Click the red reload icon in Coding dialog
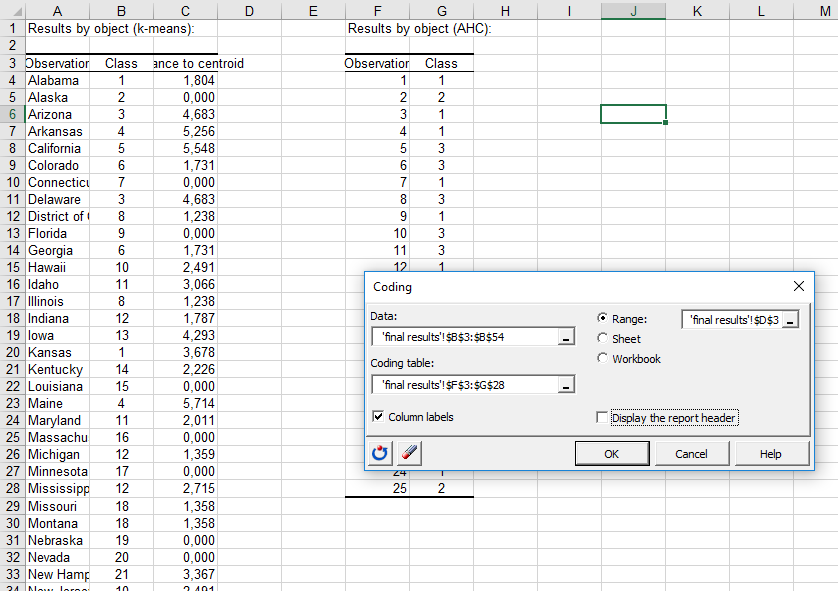 [379, 453]
